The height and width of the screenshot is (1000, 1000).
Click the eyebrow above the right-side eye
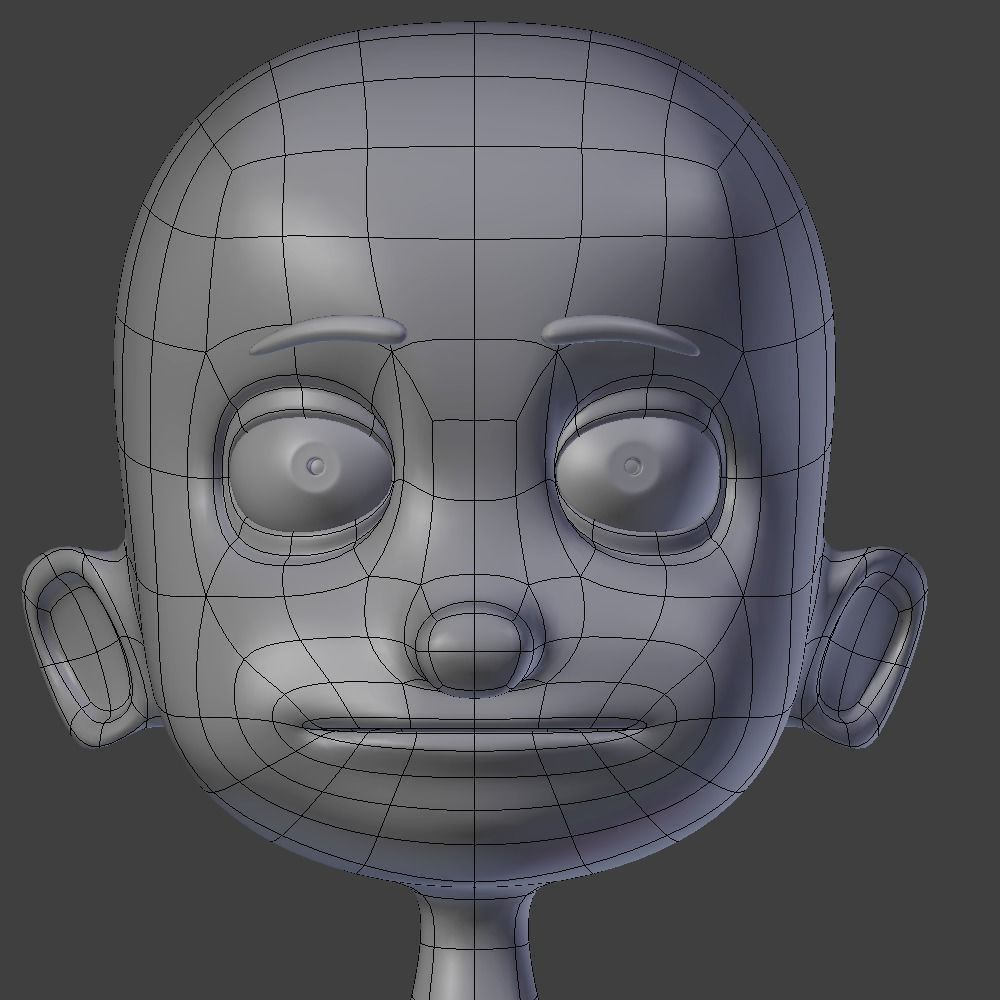click(621, 334)
